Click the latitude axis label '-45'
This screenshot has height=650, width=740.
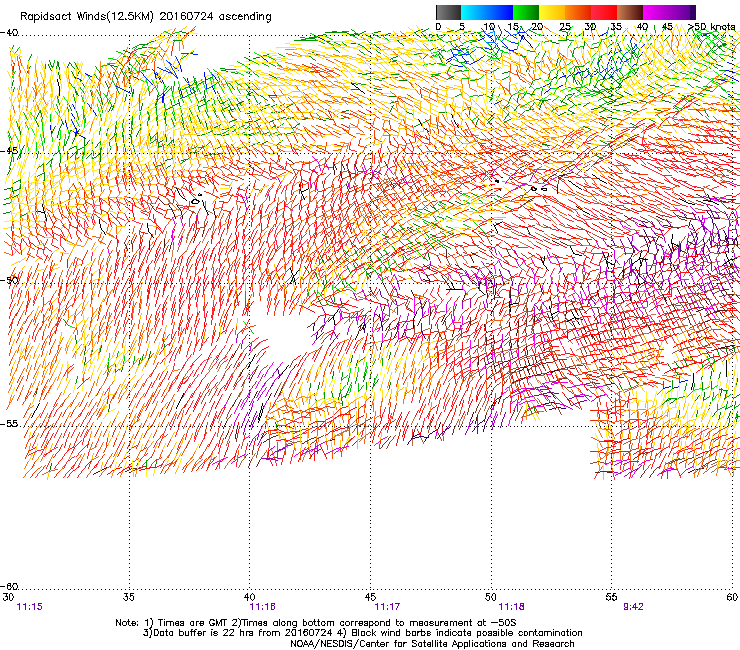10,151
